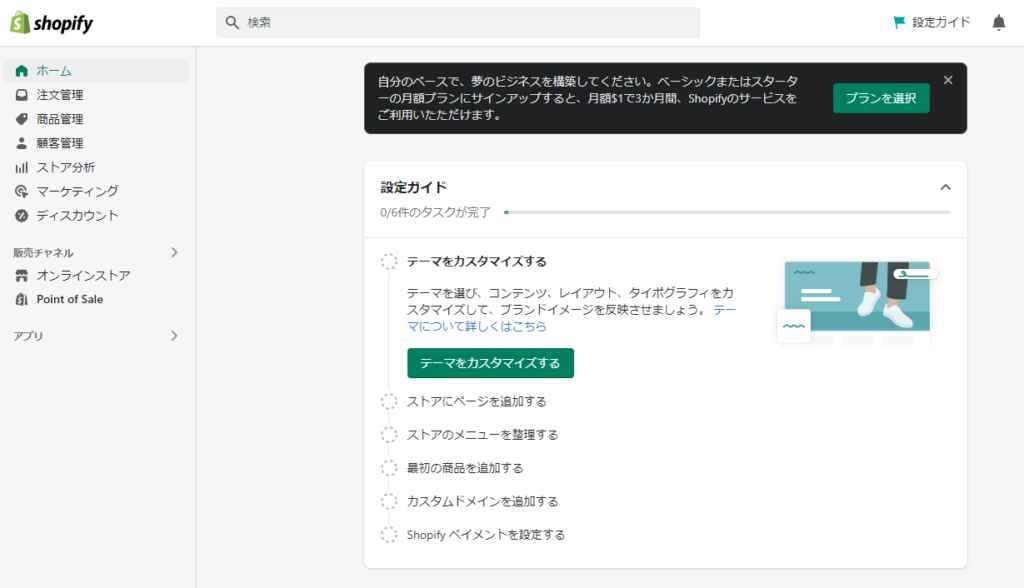Click the プランを選択 button
This screenshot has width=1024, height=588.
[881, 98]
